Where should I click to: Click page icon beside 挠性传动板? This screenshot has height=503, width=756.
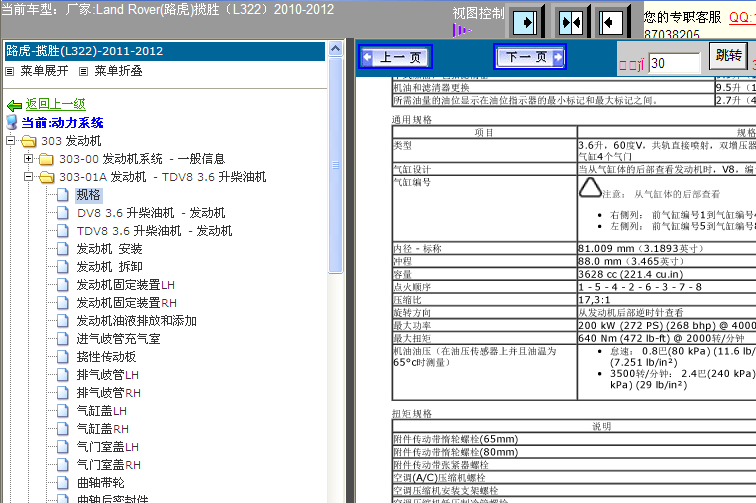click(63, 357)
